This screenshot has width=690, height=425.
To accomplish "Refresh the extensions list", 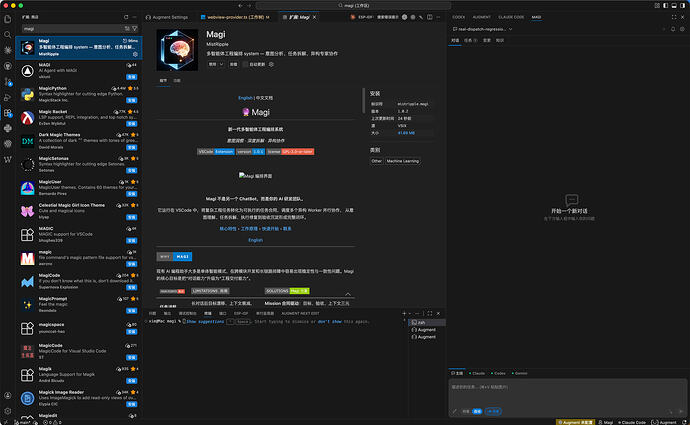I will (x=126, y=17).
